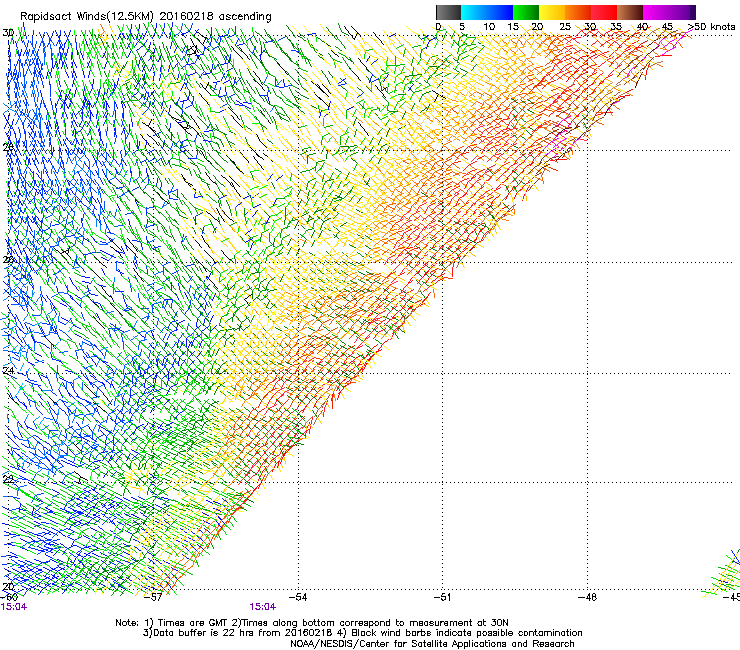
Task: Click the "-60" longitude axis label
Action: 10,597
